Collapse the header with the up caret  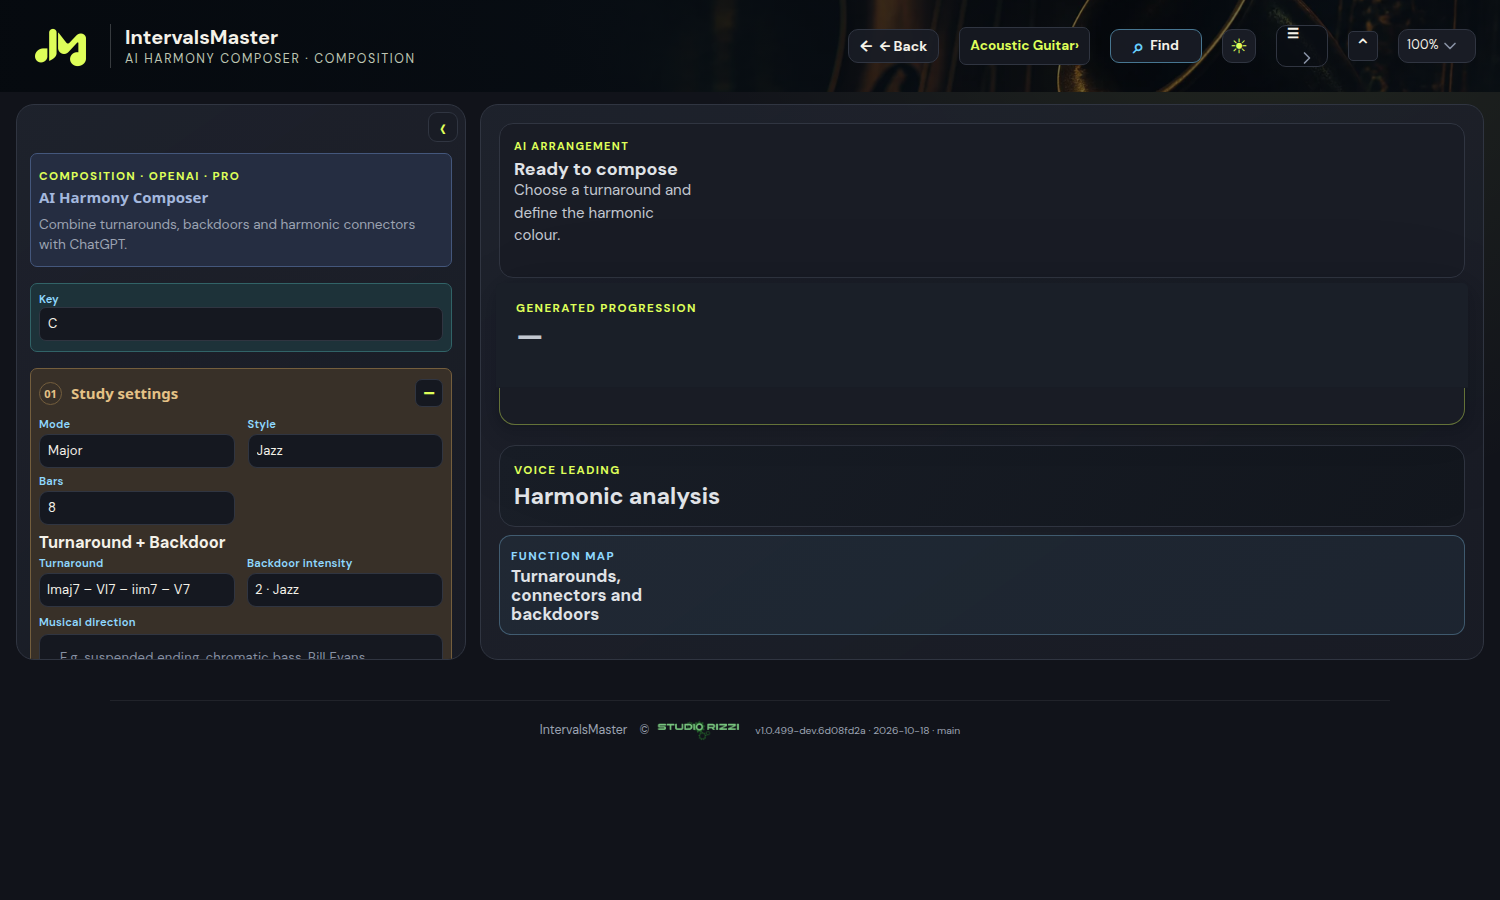[x=1363, y=45]
